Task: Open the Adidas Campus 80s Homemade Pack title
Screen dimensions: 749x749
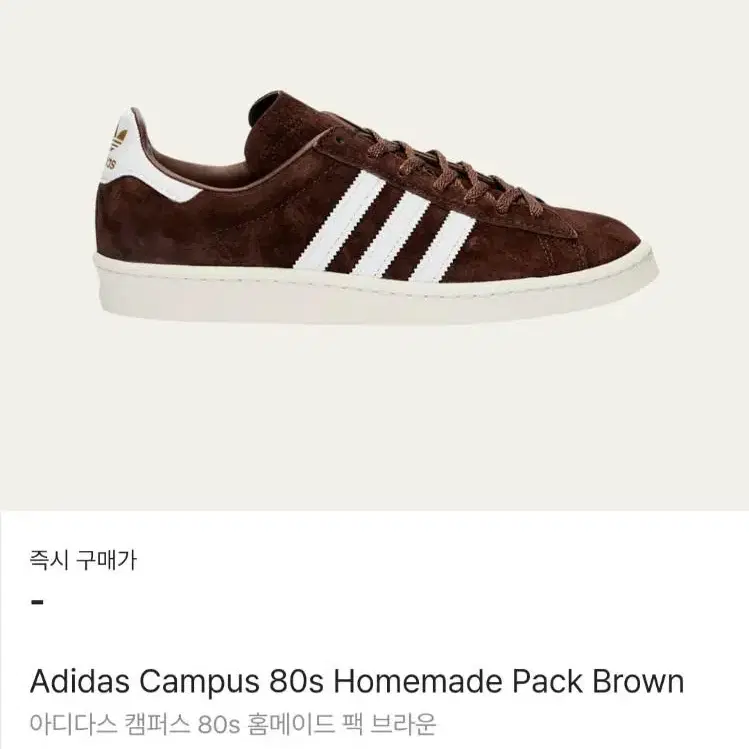Action: 357,681
